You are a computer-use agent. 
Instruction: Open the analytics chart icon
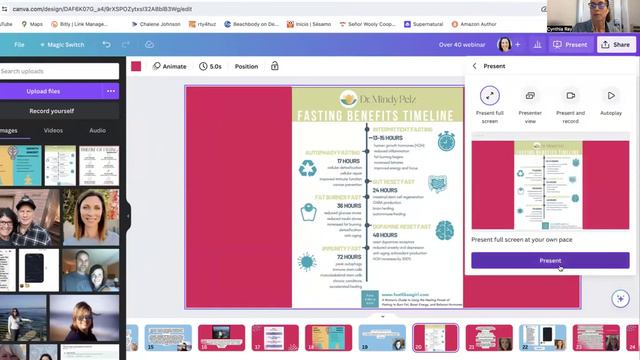click(x=537, y=44)
